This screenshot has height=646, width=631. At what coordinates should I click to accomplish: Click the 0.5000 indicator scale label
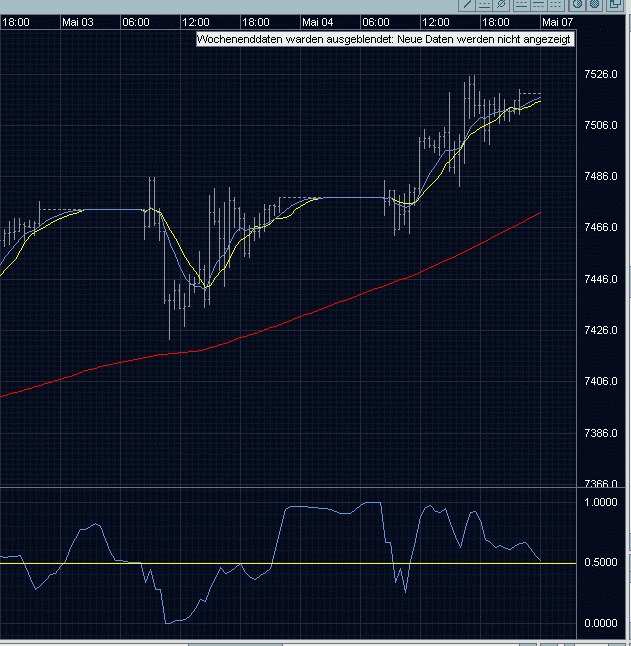pyautogui.click(x=601, y=562)
